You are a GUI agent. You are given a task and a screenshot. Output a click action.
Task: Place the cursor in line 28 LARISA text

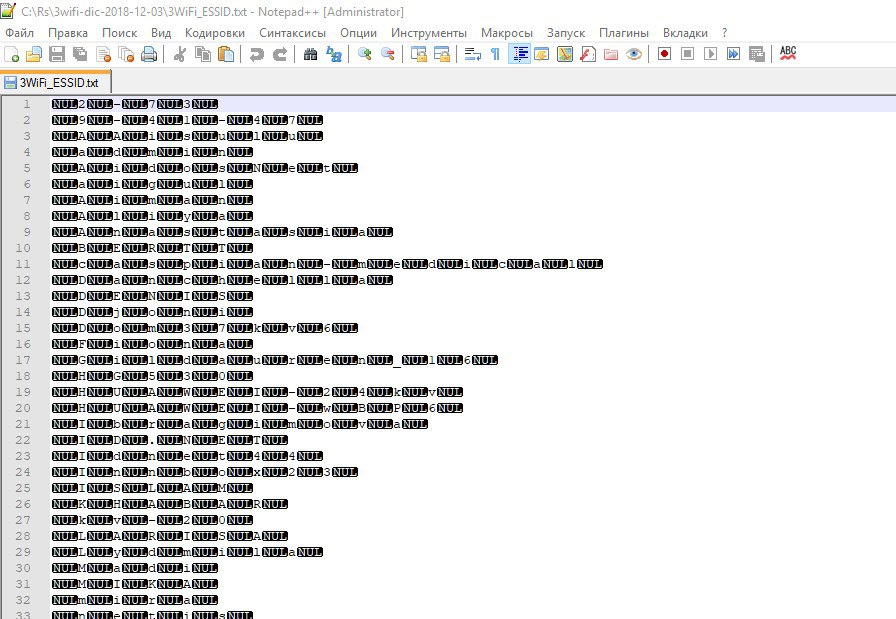[x=170, y=536]
